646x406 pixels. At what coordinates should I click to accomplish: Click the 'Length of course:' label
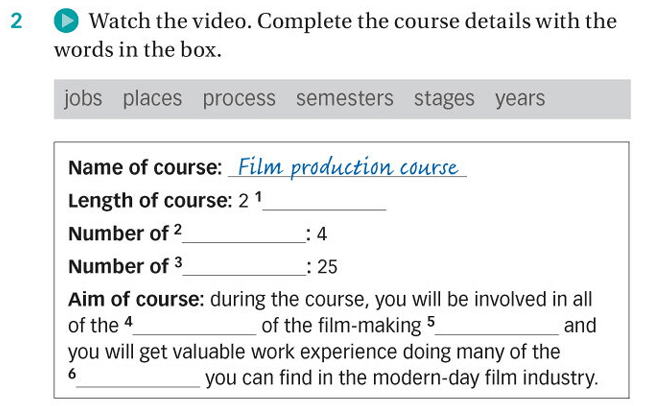pos(150,201)
